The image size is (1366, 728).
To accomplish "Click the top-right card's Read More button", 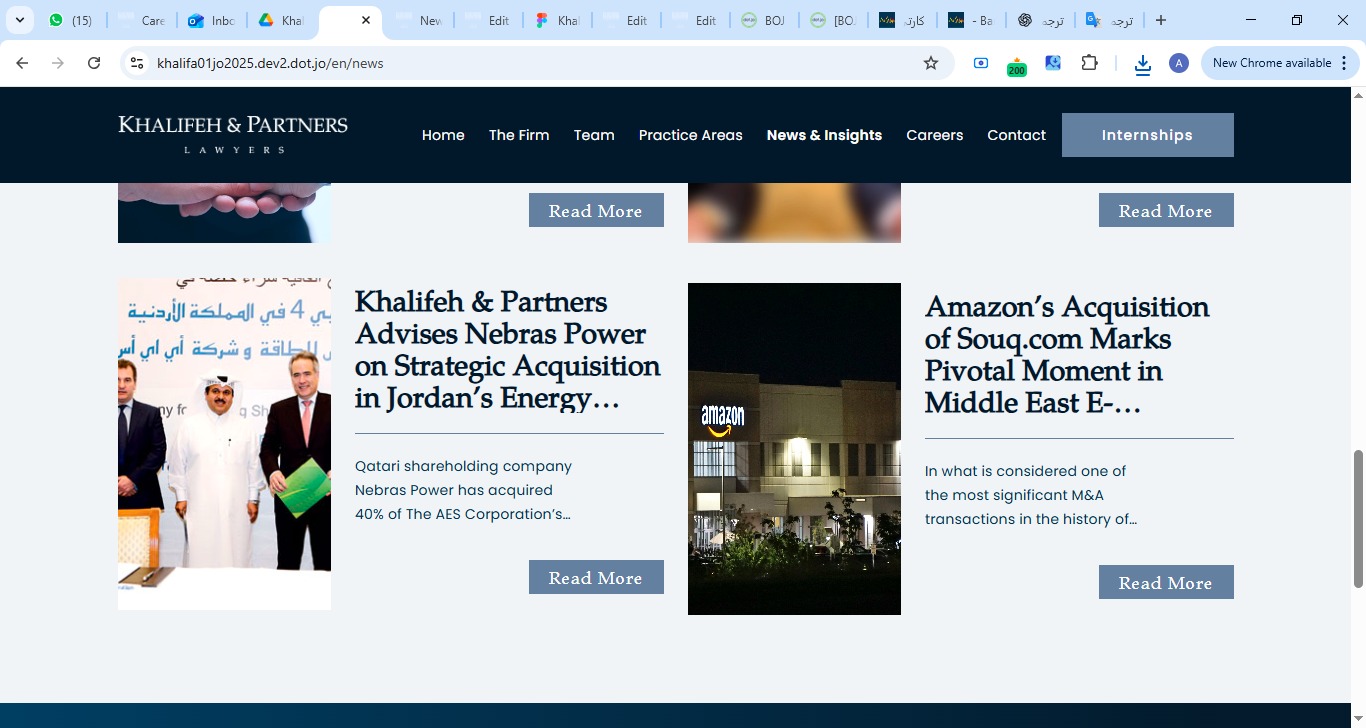I will pos(1166,210).
